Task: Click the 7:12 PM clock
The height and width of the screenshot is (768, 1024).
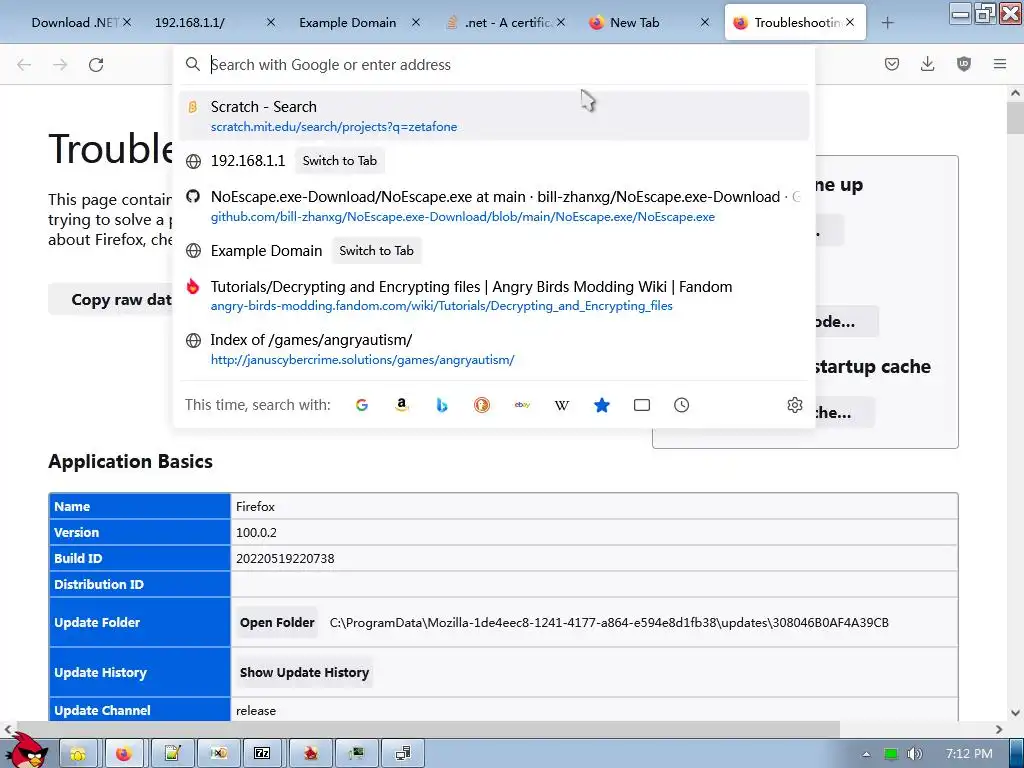Action: 969,754
